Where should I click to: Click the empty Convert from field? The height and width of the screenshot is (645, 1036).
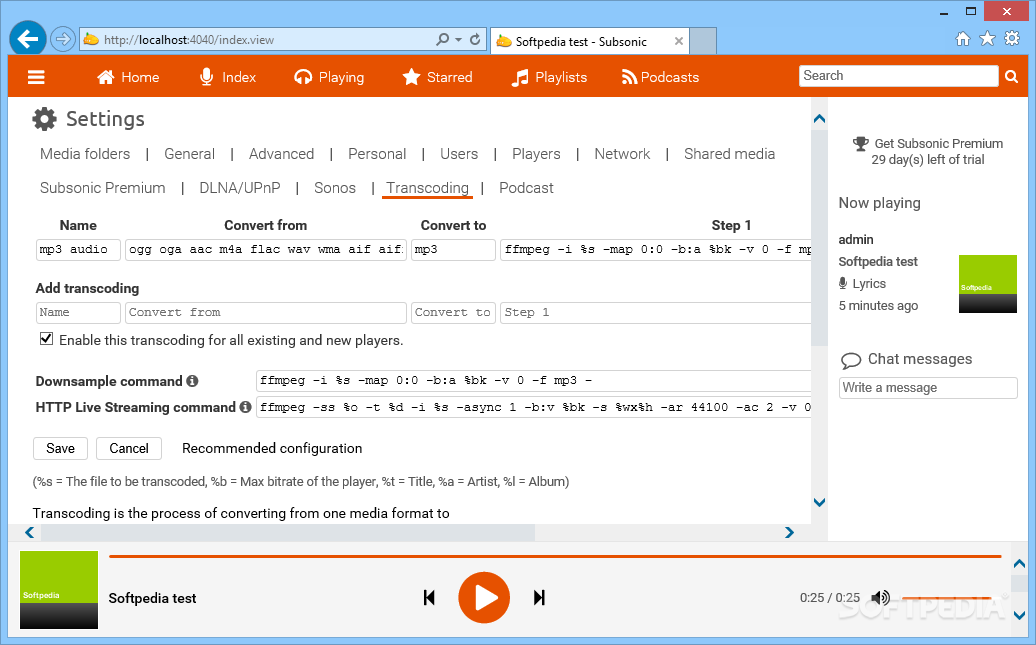point(266,313)
